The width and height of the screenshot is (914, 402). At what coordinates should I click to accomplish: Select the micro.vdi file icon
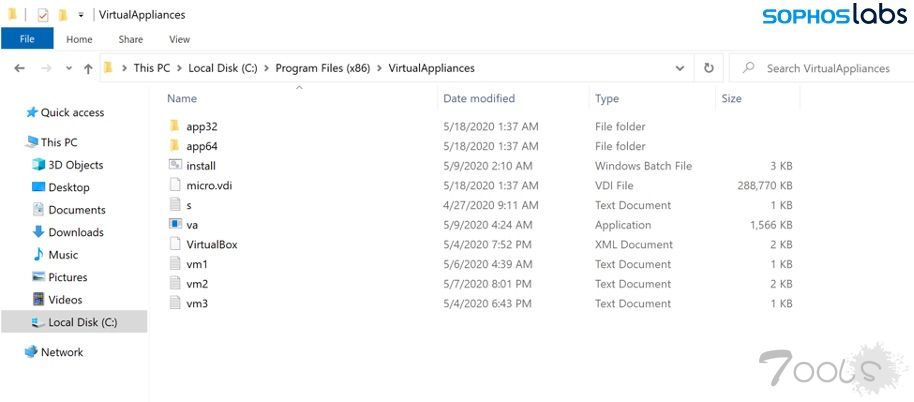[x=174, y=185]
